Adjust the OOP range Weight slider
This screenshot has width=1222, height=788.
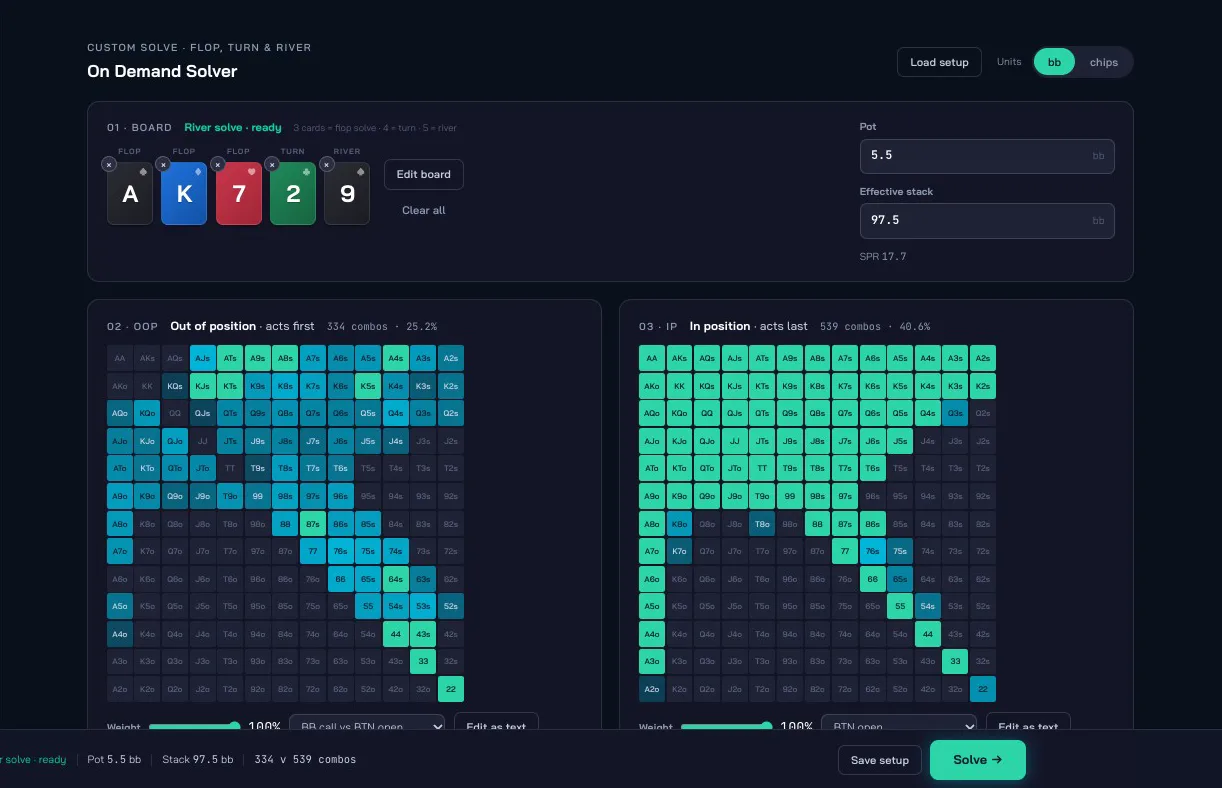(194, 727)
